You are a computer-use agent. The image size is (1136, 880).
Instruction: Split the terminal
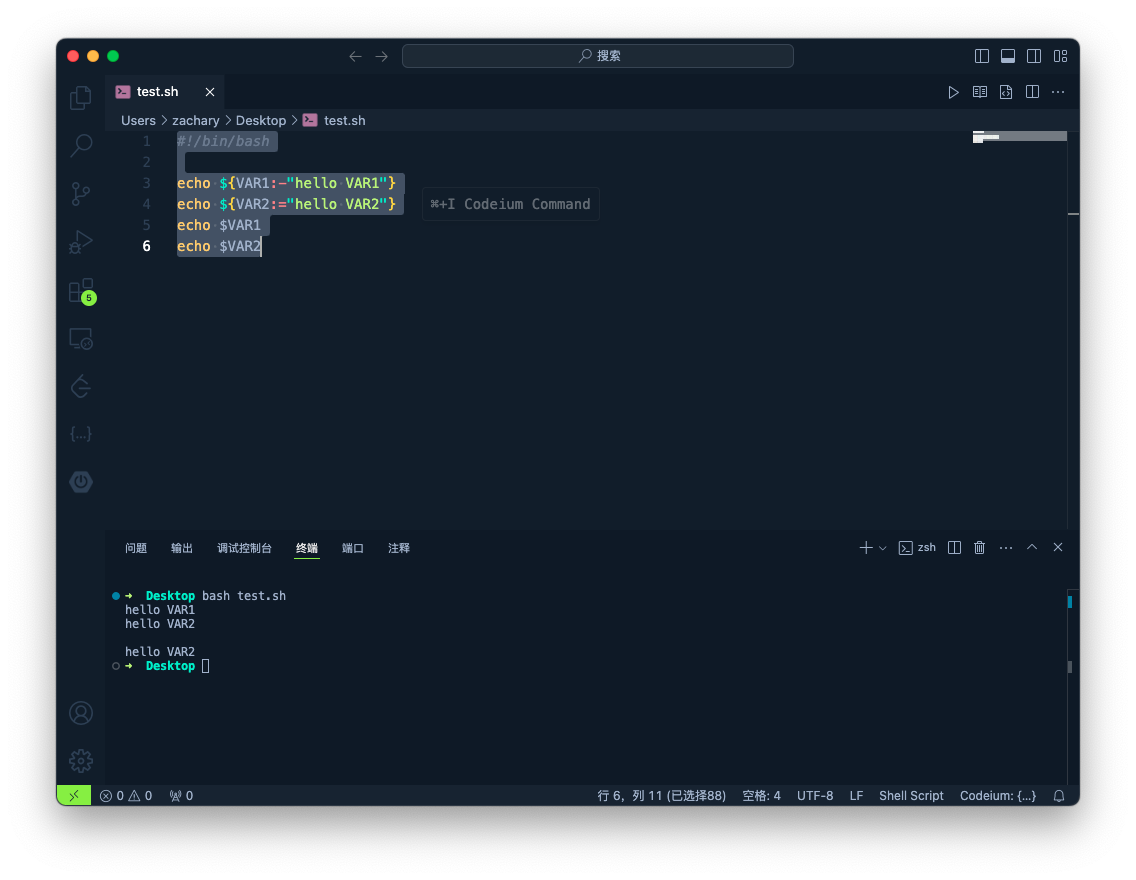955,548
